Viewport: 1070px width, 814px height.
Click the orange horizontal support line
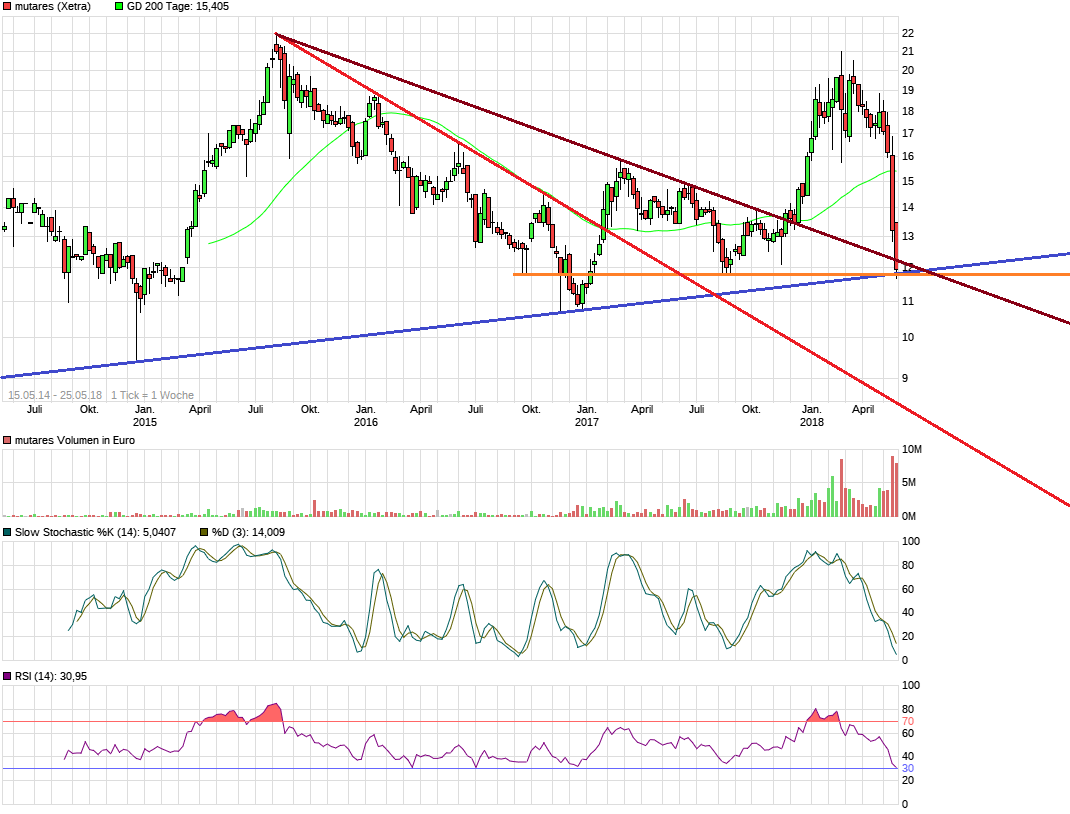[x=792, y=274]
